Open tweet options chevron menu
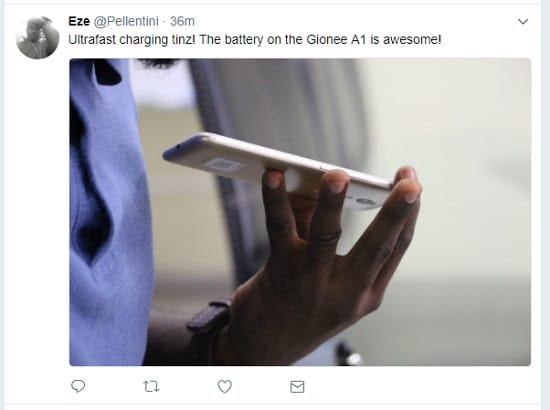The height and width of the screenshot is (410, 550). click(x=523, y=22)
